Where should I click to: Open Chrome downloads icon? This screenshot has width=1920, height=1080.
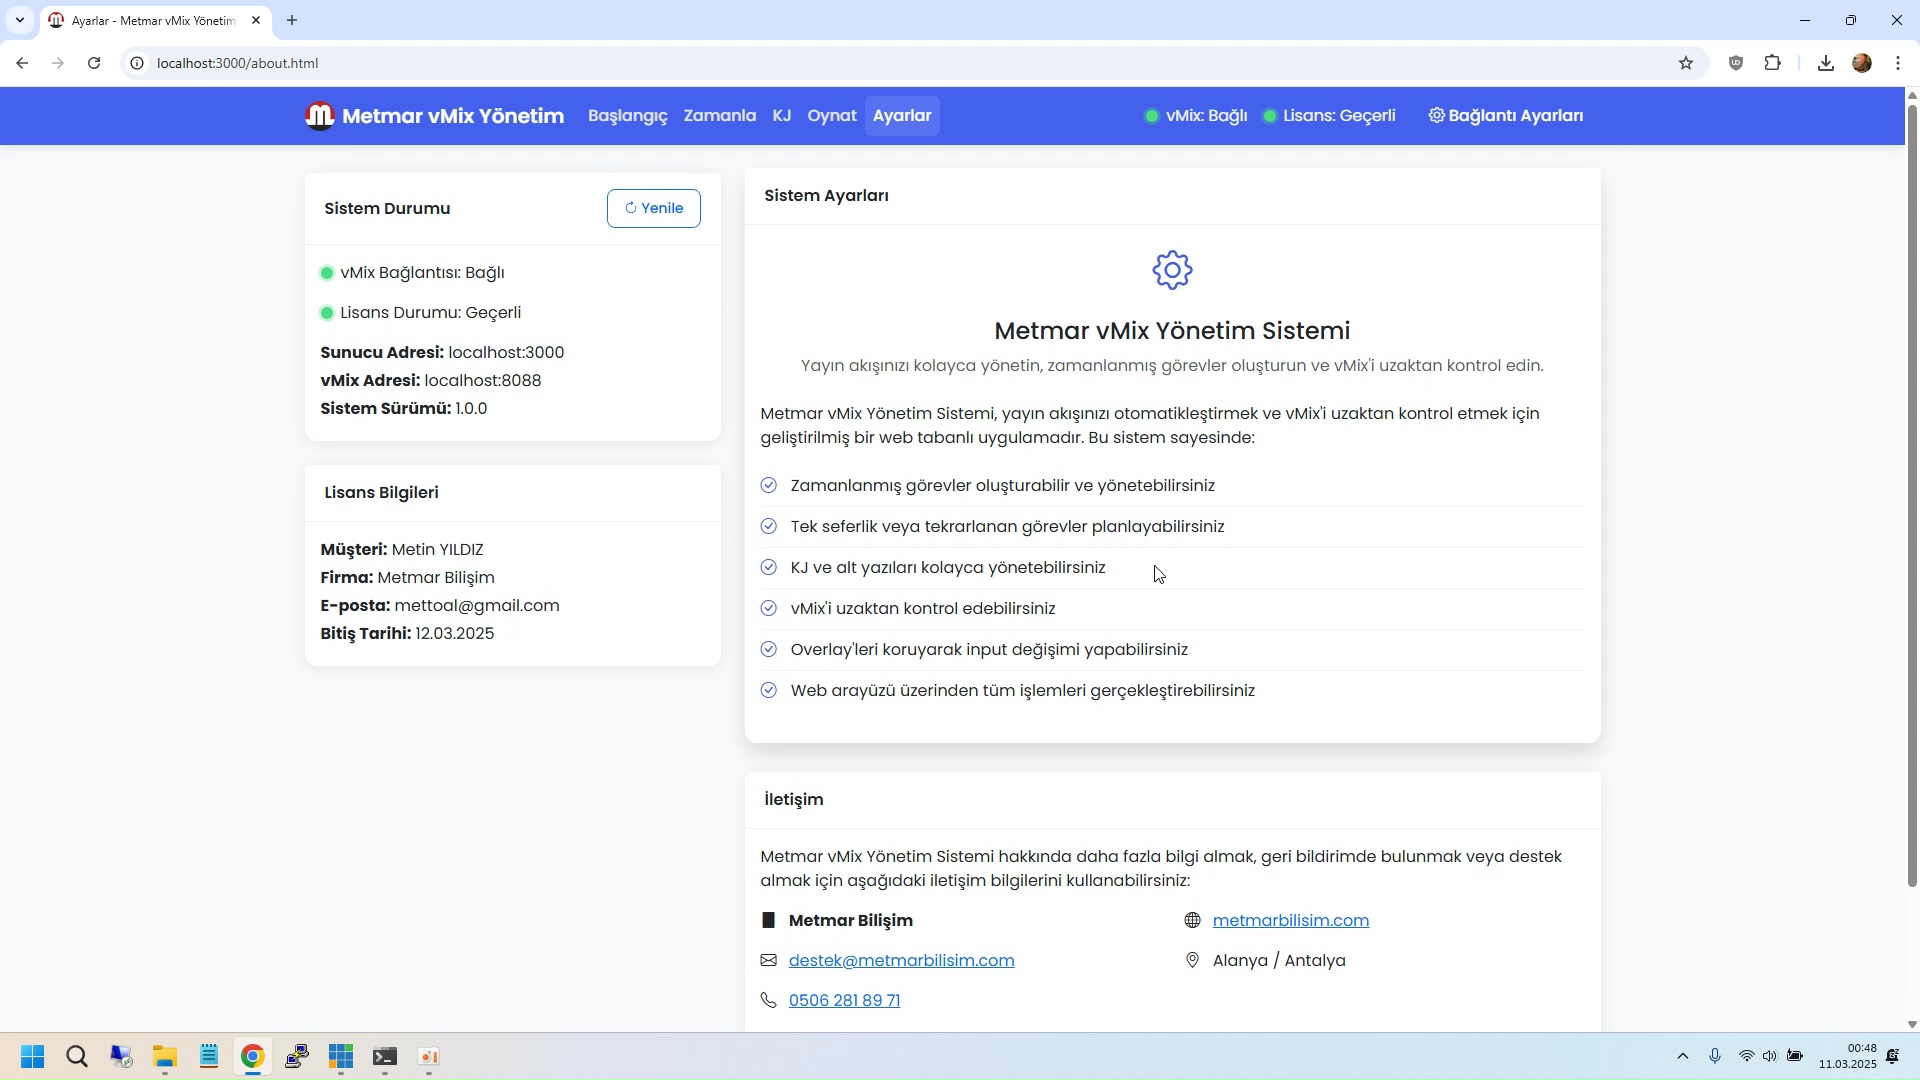click(1826, 63)
